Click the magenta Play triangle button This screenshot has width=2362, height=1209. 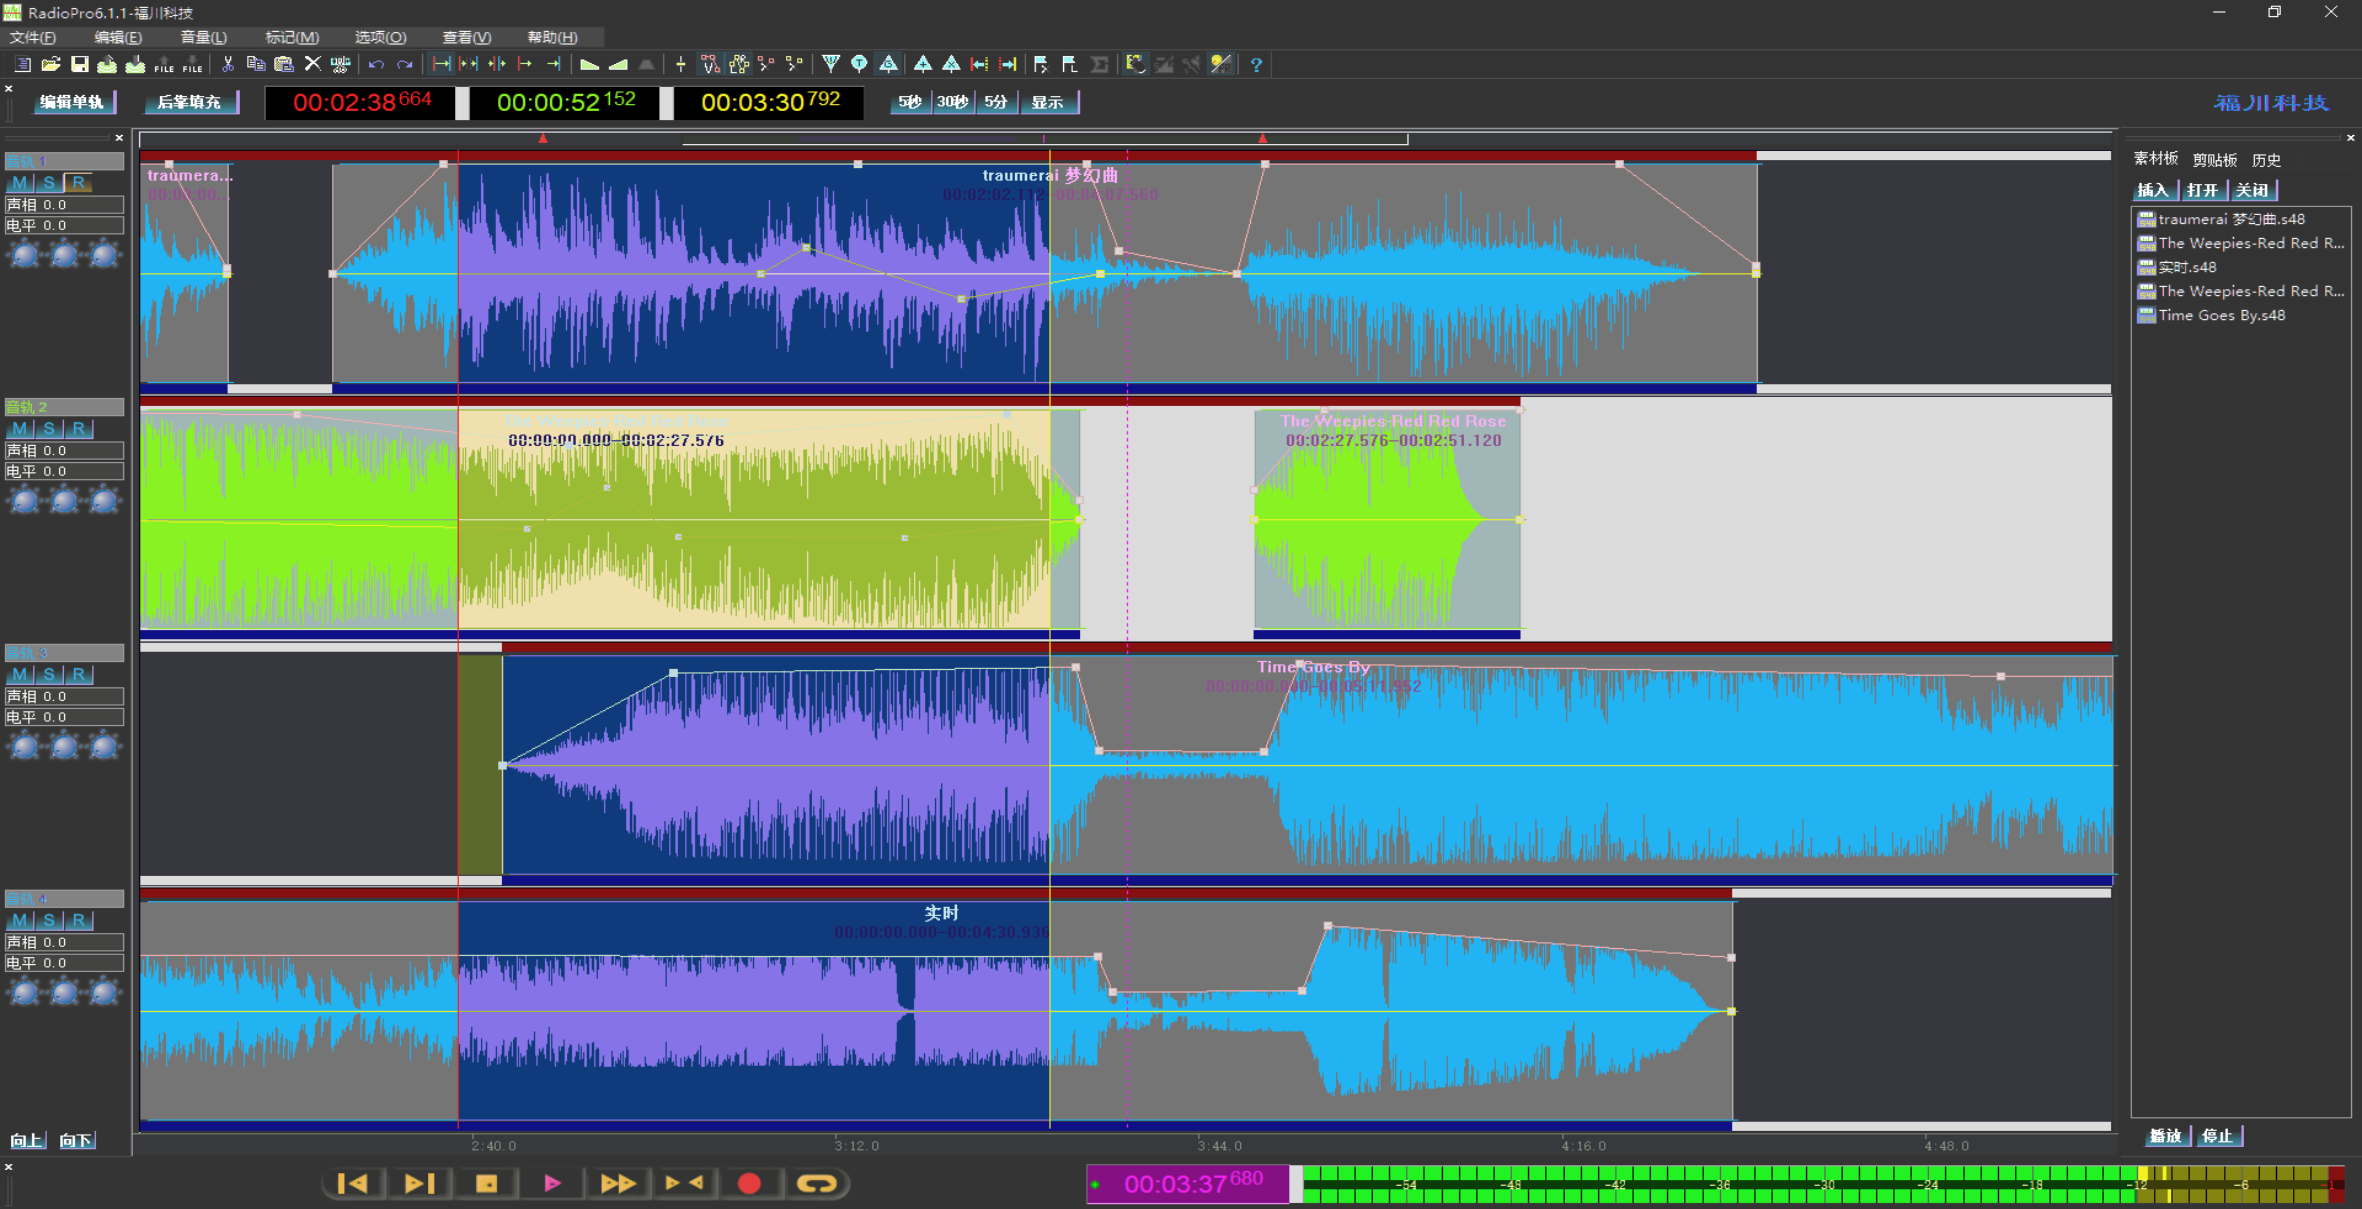(x=552, y=1183)
